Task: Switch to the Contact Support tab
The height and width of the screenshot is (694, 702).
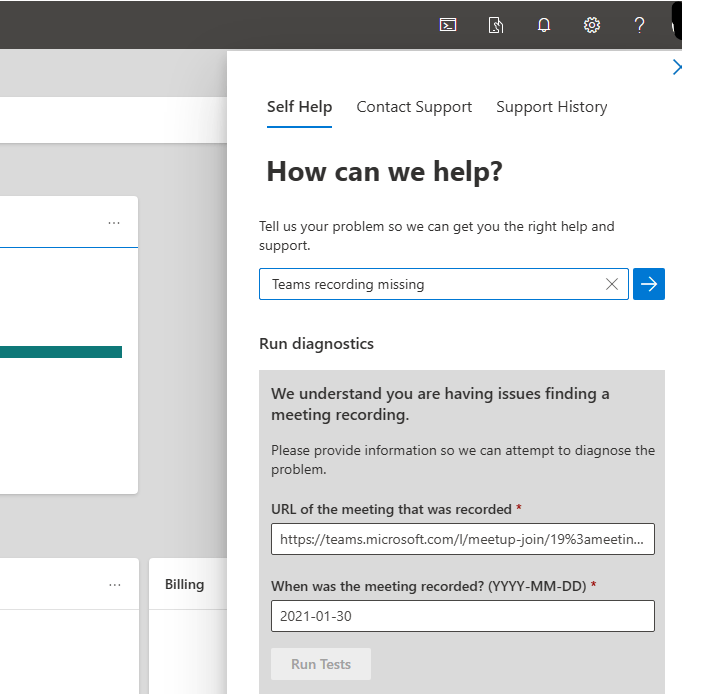Action: point(414,107)
